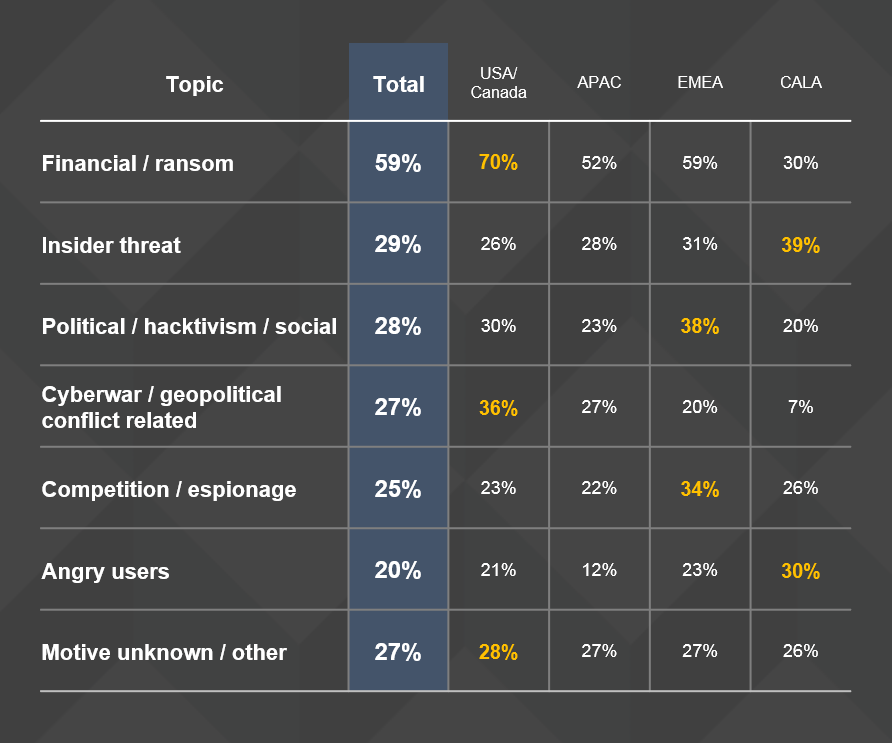Select the highlighted 34% EMEA cell
The image size is (892, 743).
tap(699, 490)
